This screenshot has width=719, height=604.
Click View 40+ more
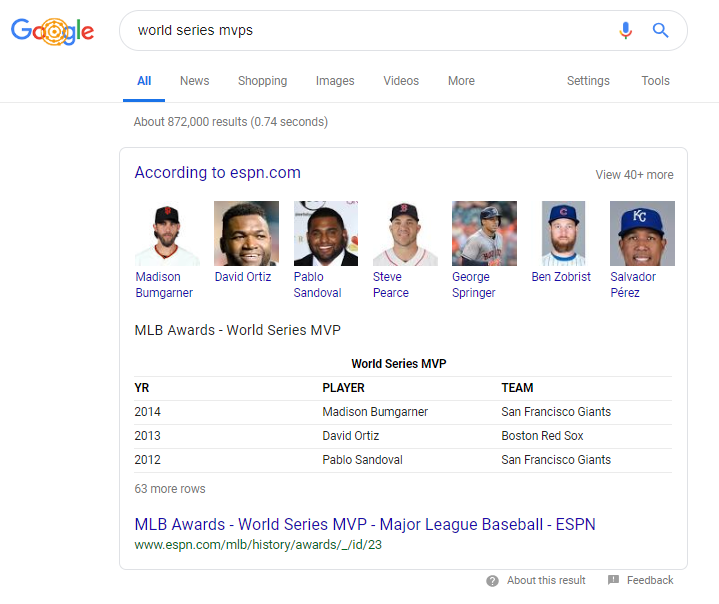coord(634,175)
